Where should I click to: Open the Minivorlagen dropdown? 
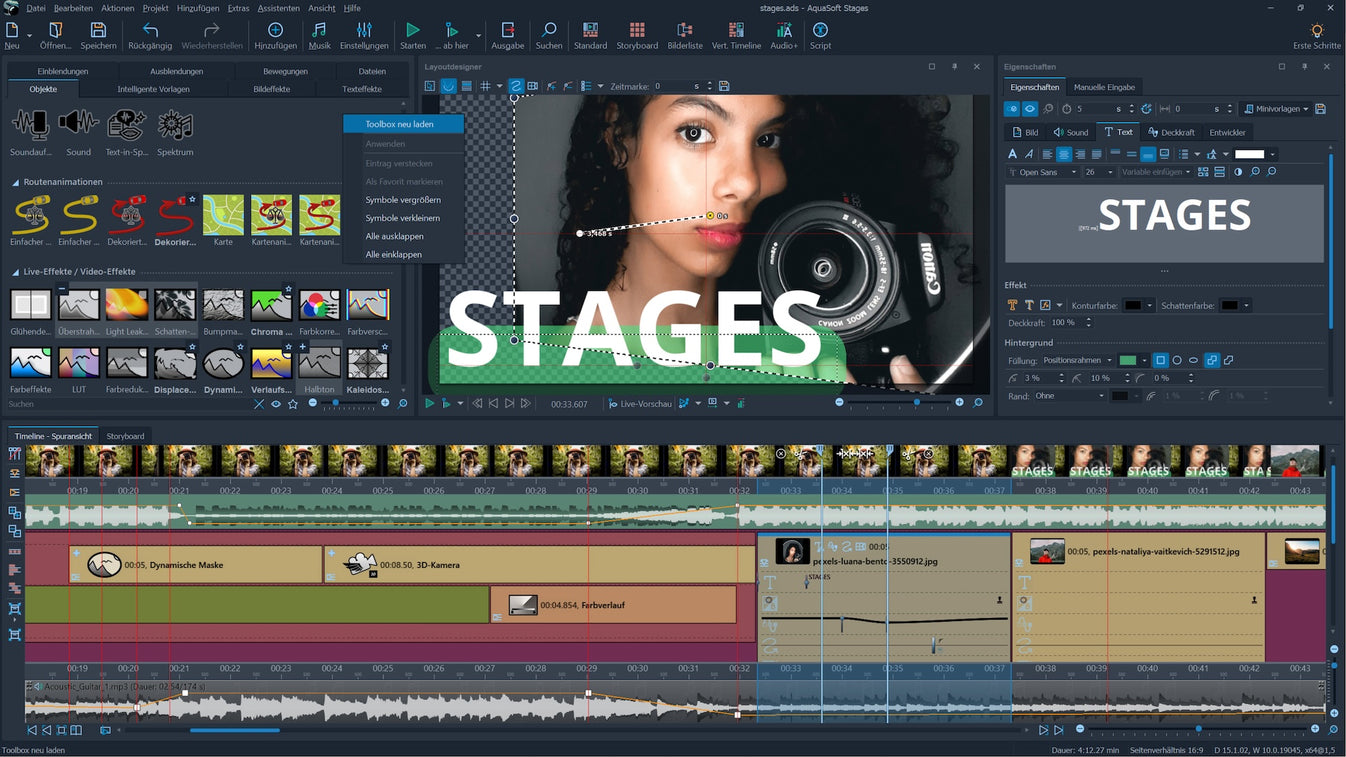(x=1277, y=108)
